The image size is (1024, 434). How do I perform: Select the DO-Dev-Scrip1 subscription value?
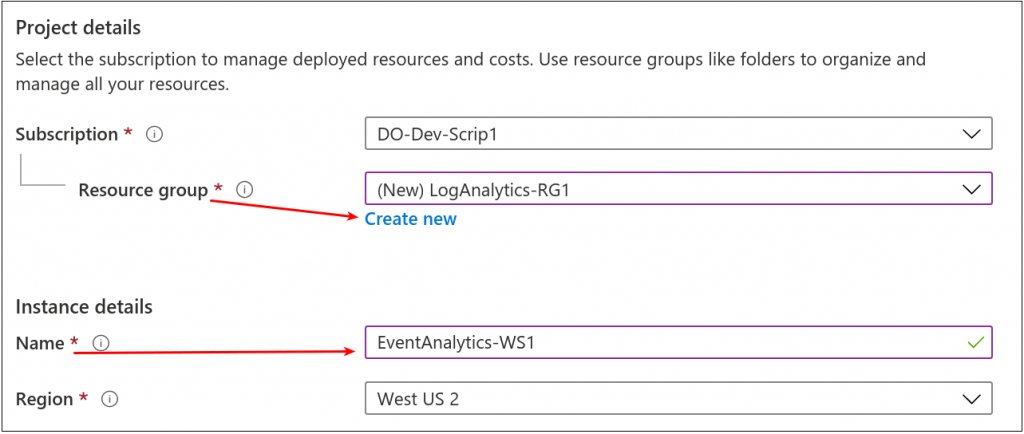436,134
